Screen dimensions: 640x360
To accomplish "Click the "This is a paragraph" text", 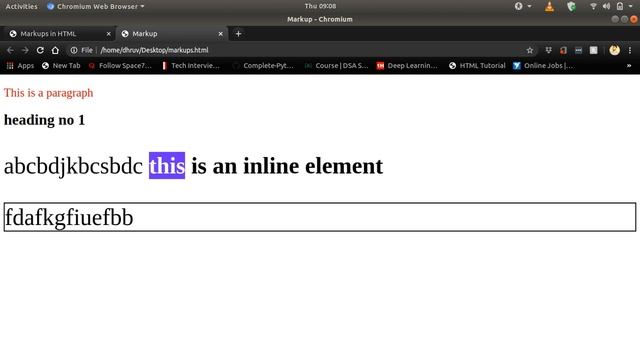I will (x=49, y=93).
